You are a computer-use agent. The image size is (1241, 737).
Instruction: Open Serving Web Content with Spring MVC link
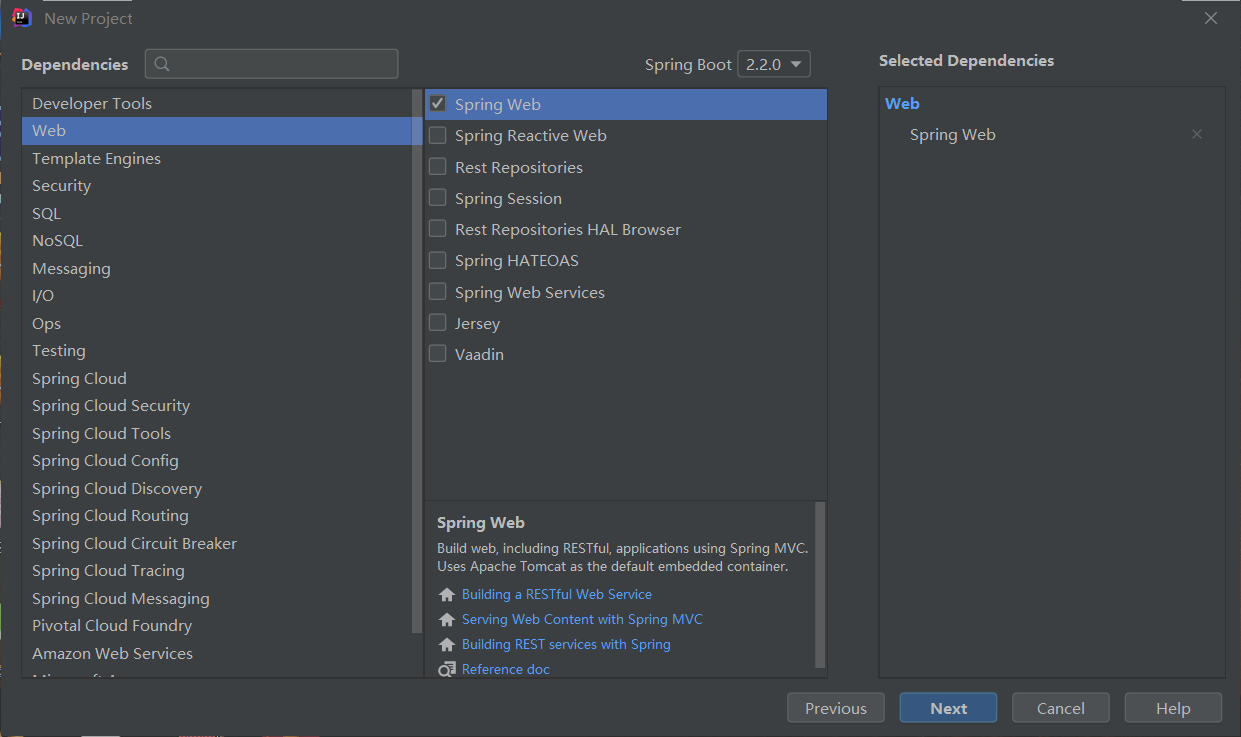[582, 619]
